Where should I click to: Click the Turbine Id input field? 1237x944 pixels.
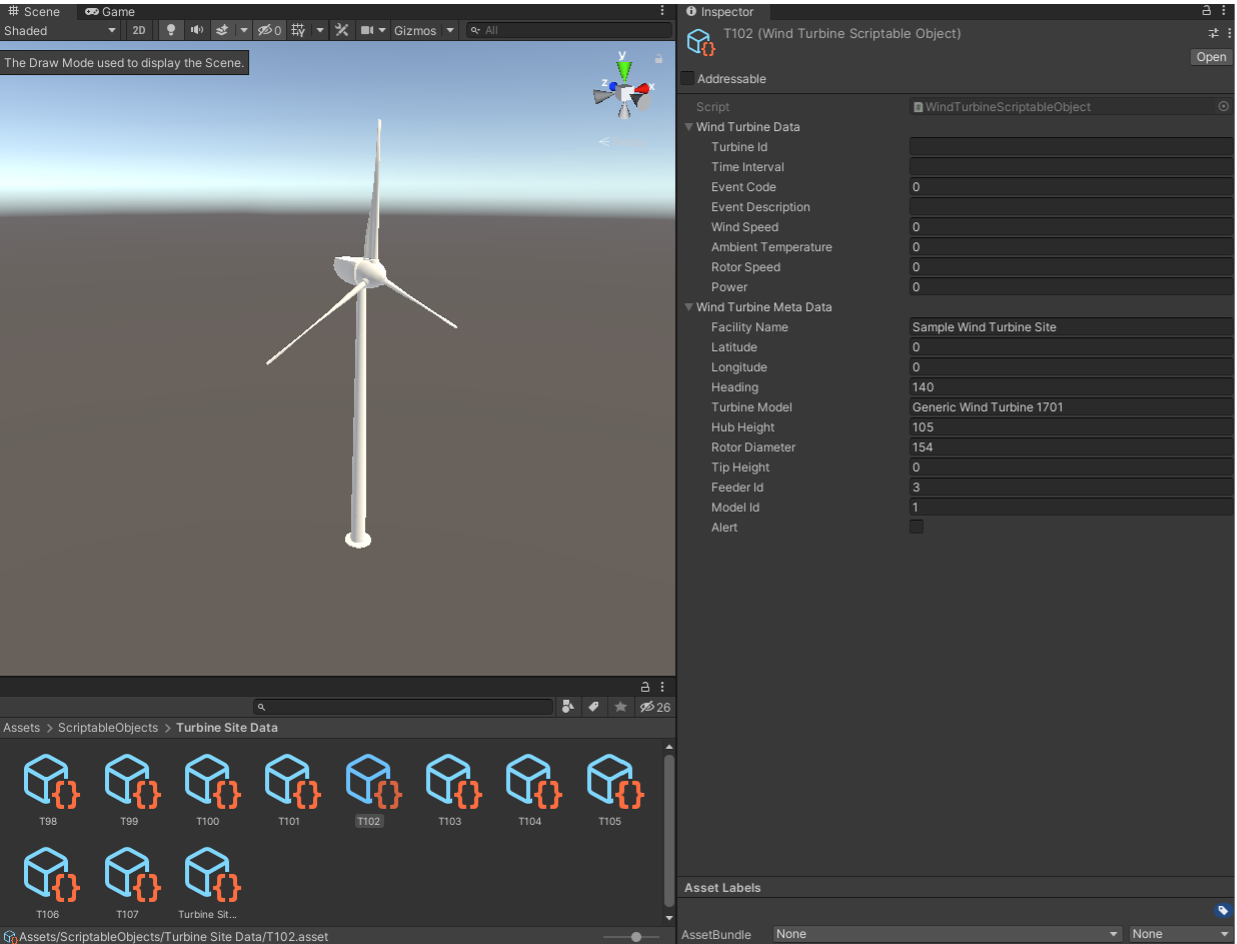1071,147
